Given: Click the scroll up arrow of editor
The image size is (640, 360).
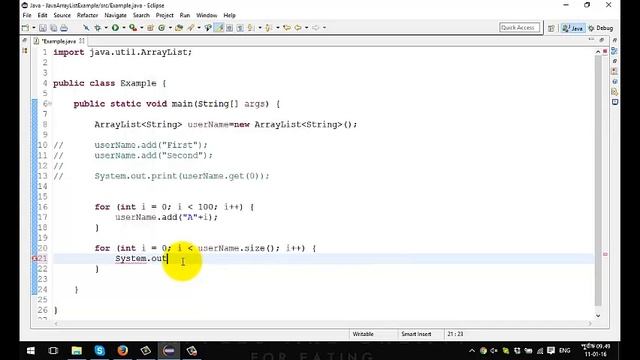Looking at the screenshot, I should (598, 52).
